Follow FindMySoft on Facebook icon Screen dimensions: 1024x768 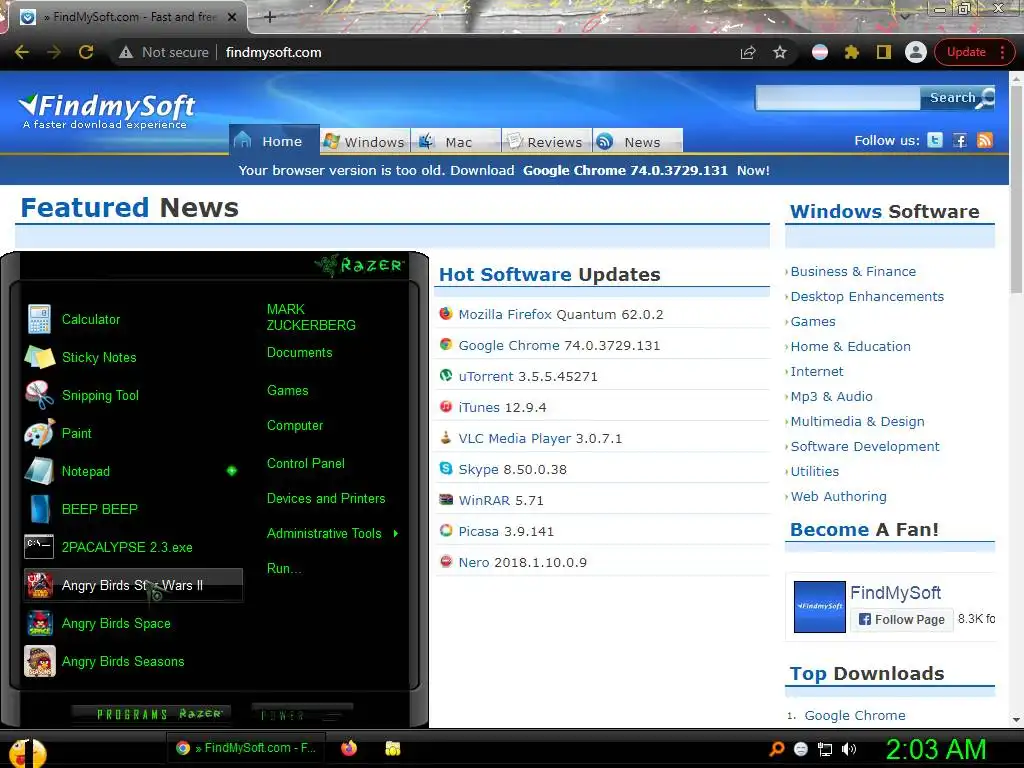click(x=960, y=140)
